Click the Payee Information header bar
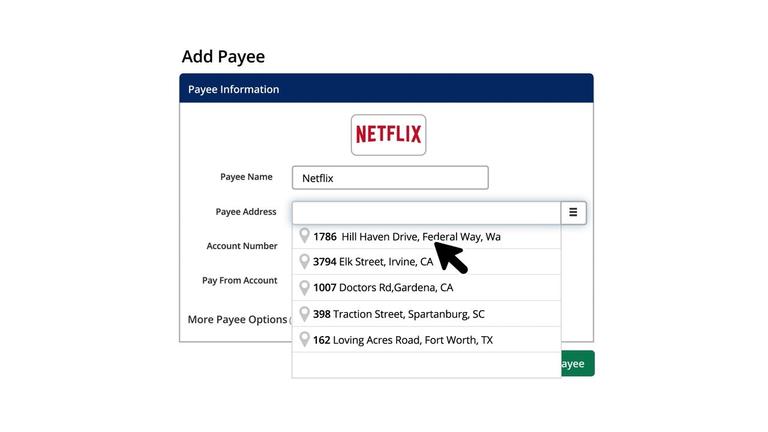 coord(386,89)
